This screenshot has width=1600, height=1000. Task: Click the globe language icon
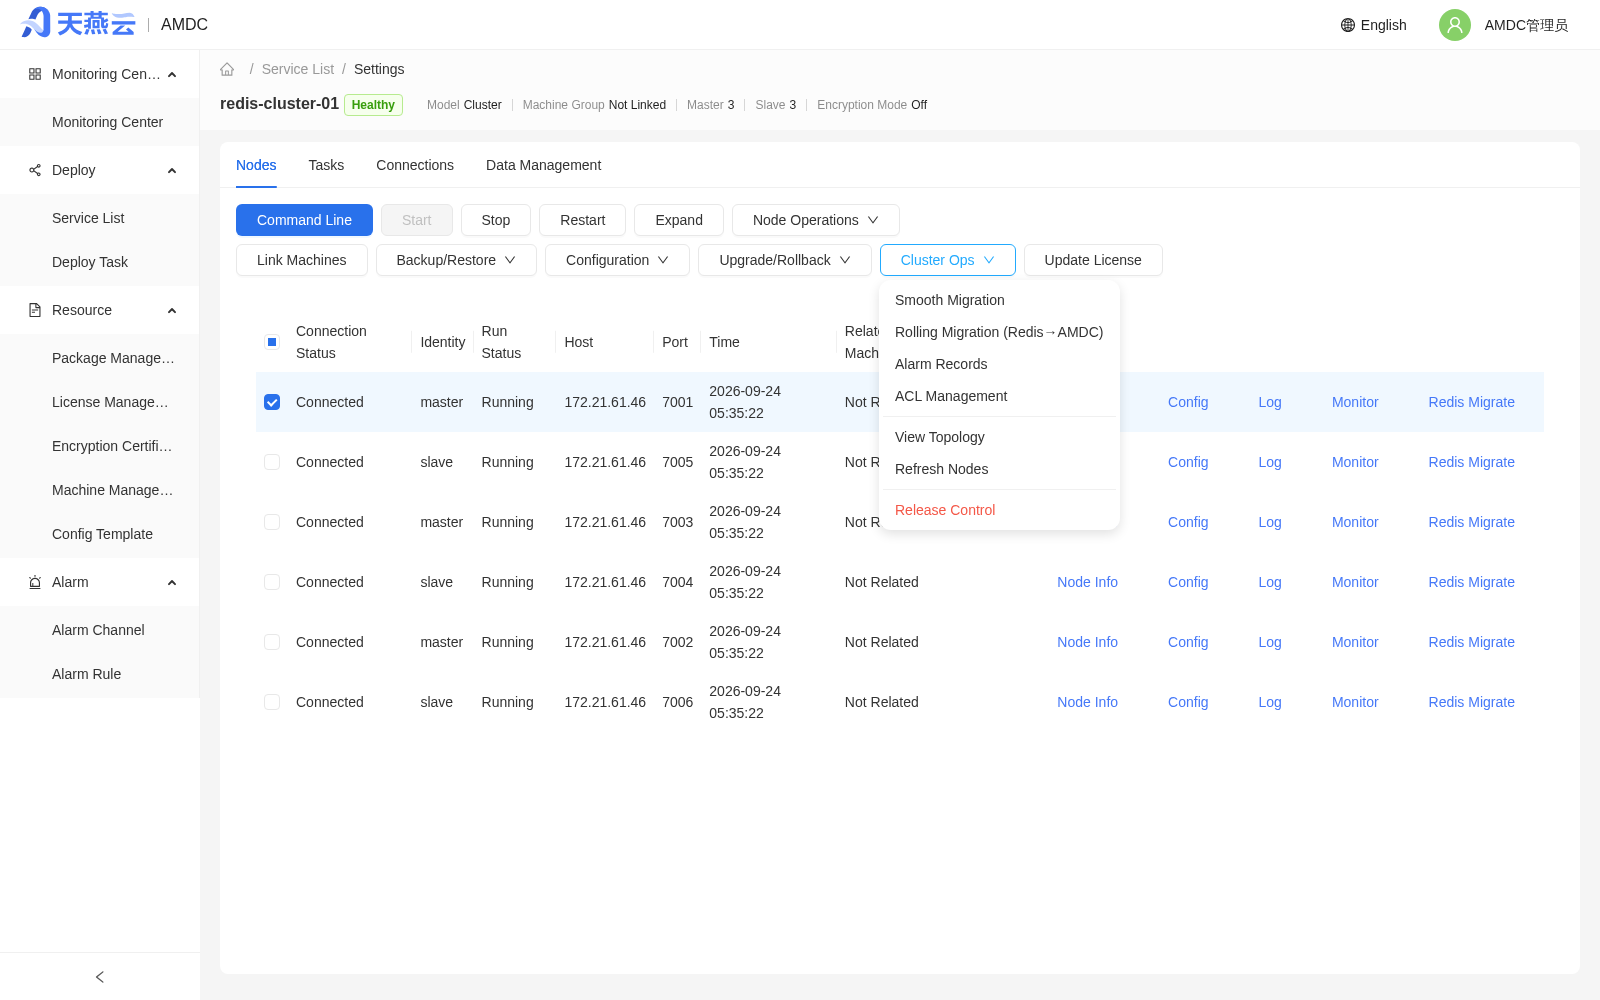pyautogui.click(x=1347, y=25)
